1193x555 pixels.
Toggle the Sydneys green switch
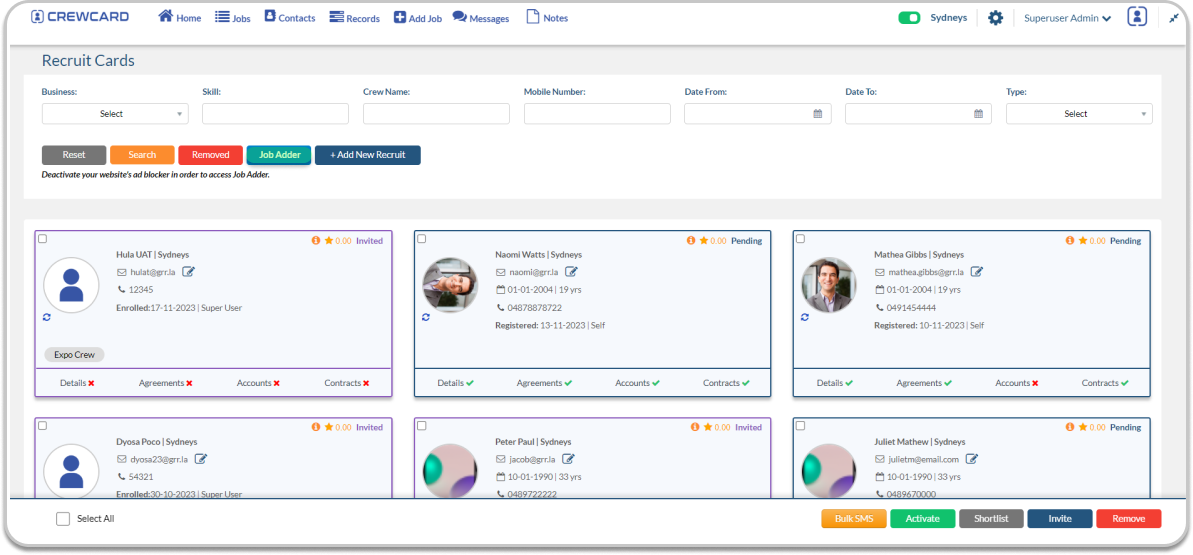coord(909,18)
